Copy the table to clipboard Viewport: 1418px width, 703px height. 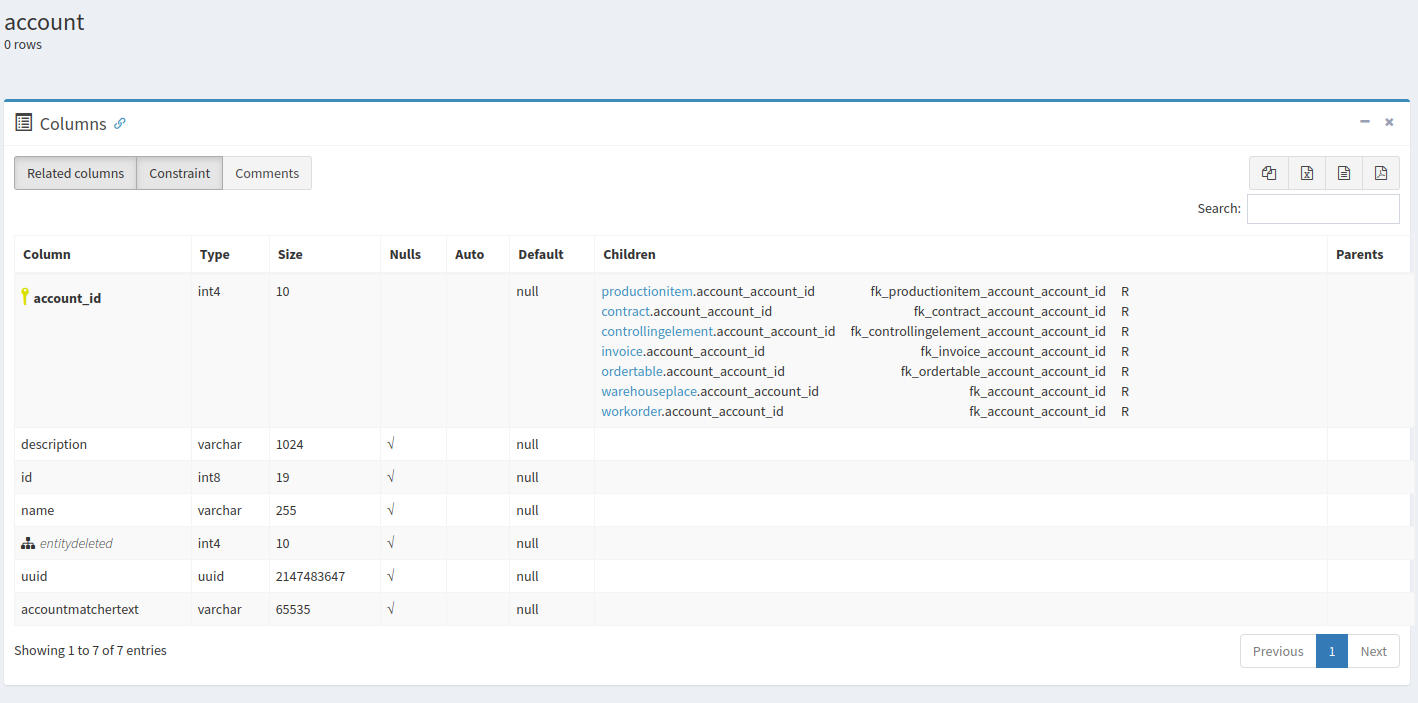coord(1269,173)
